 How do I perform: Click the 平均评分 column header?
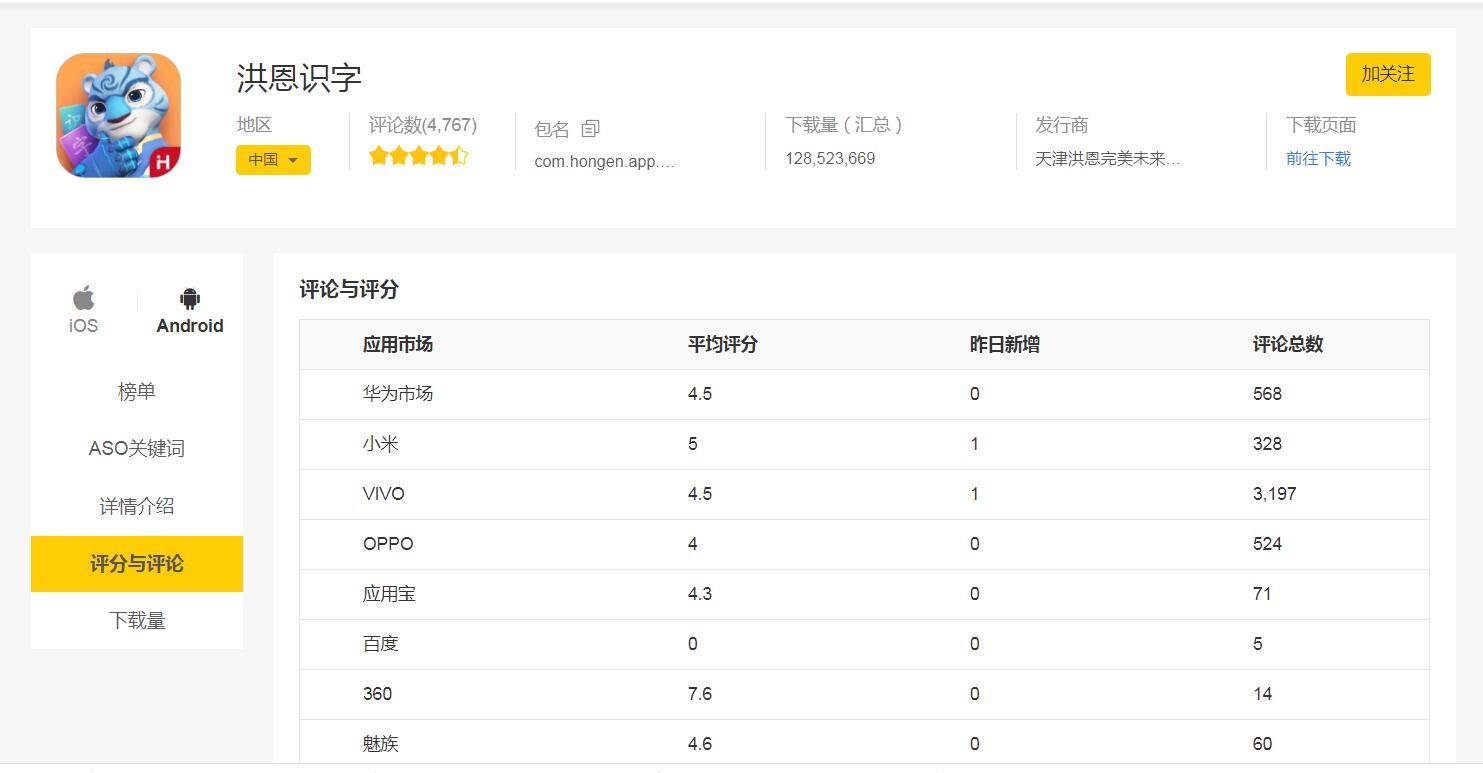(723, 344)
